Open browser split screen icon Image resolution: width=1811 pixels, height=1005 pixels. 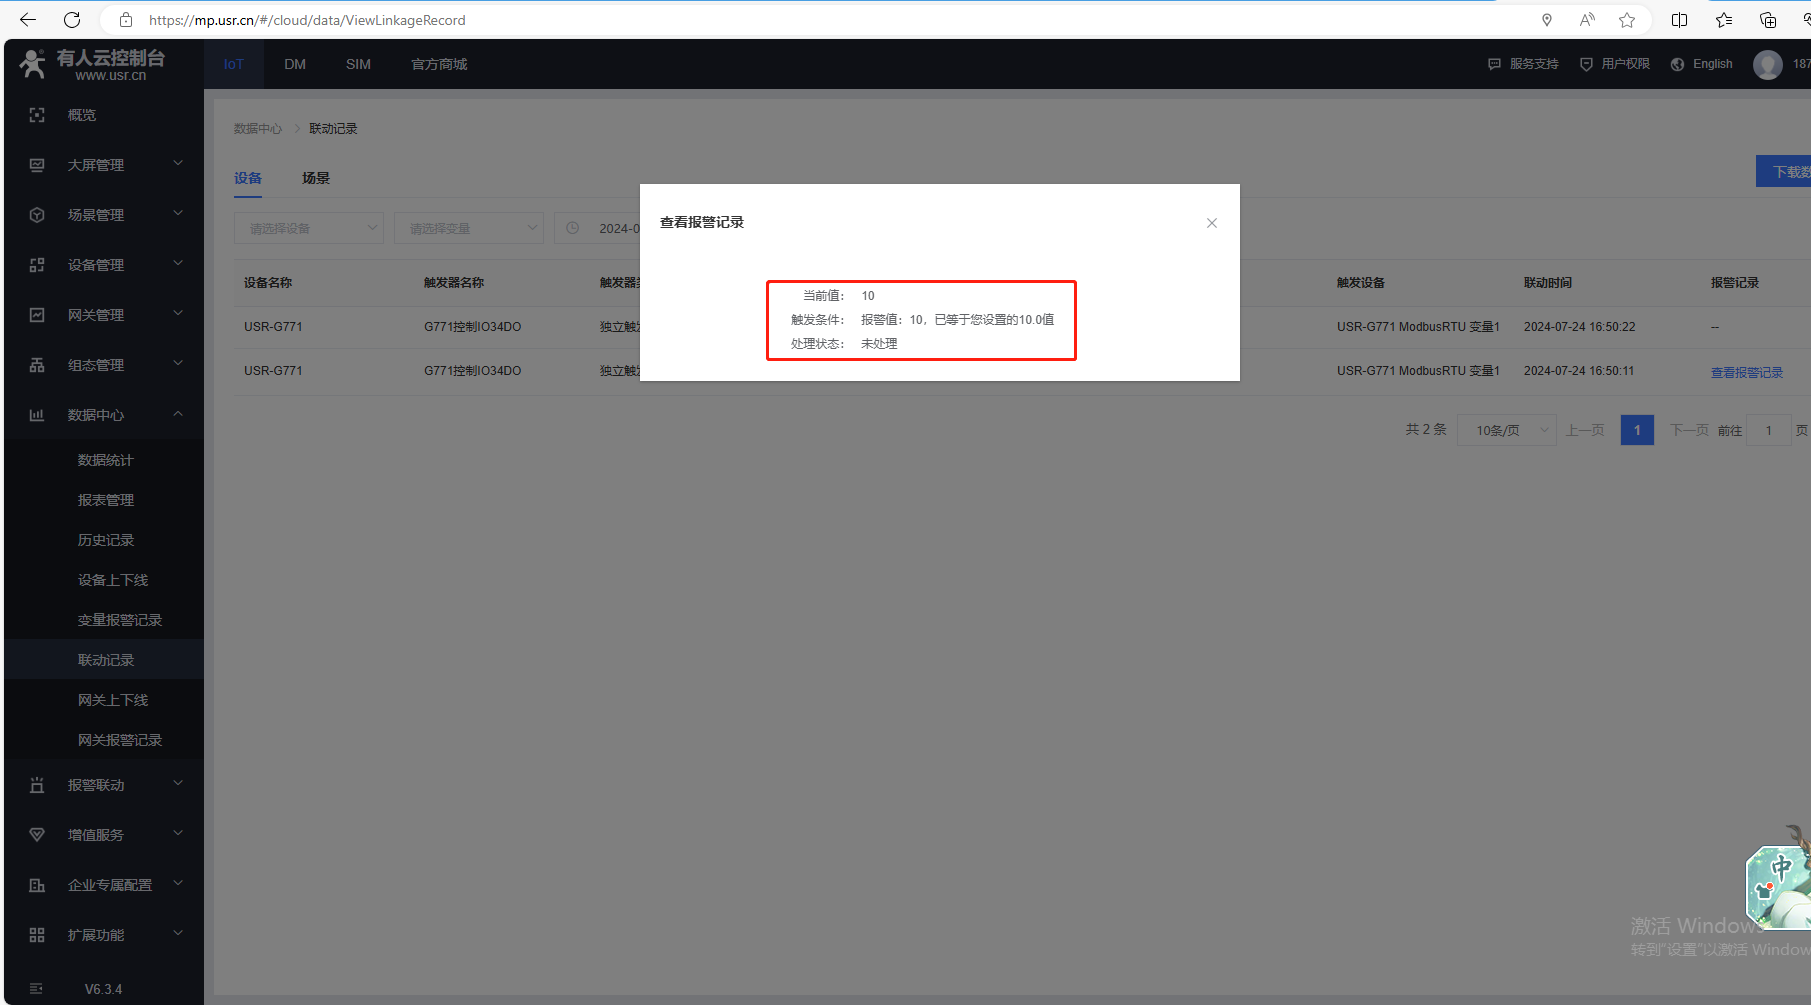[1680, 20]
